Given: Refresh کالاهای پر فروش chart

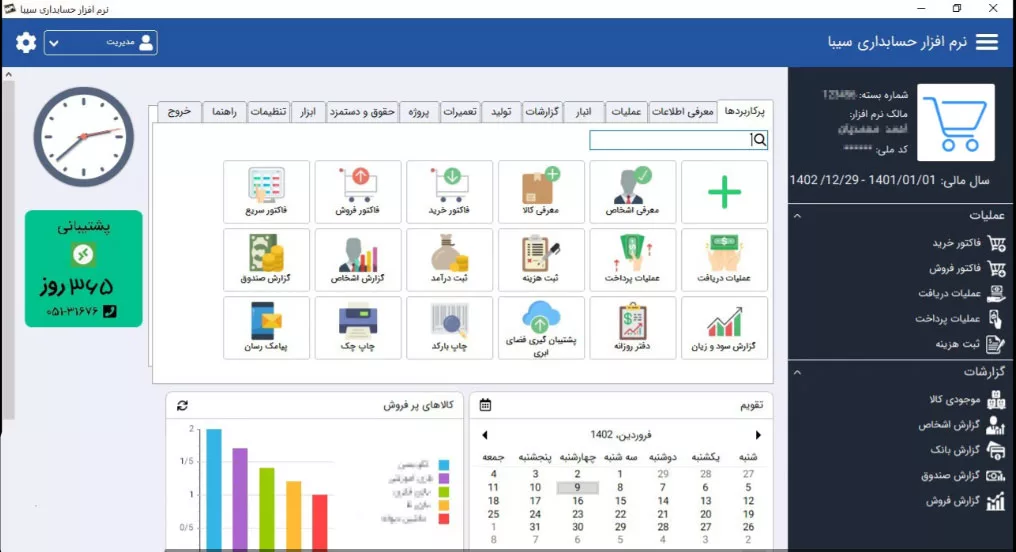Looking at the screenshot, I should click(x=182, y=406).
